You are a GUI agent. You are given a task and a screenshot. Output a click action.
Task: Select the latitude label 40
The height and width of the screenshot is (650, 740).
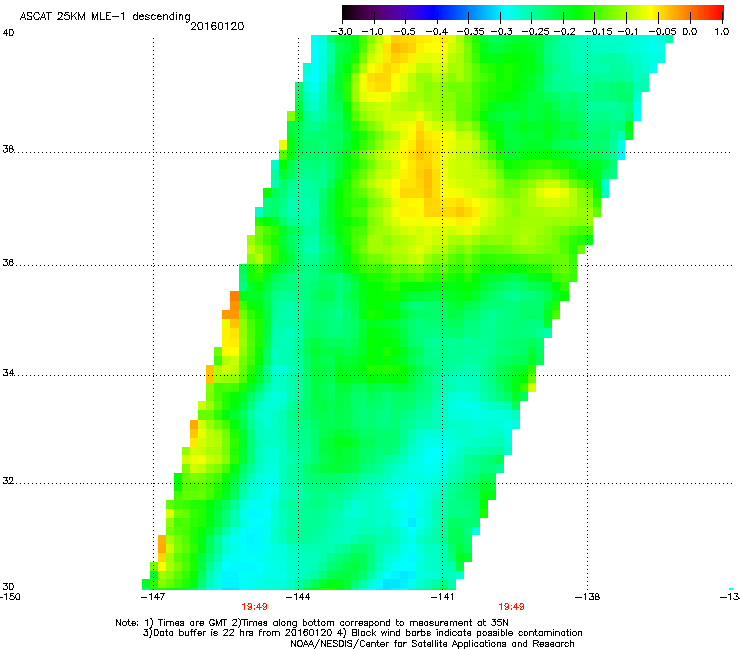click(x=8, y=33)
